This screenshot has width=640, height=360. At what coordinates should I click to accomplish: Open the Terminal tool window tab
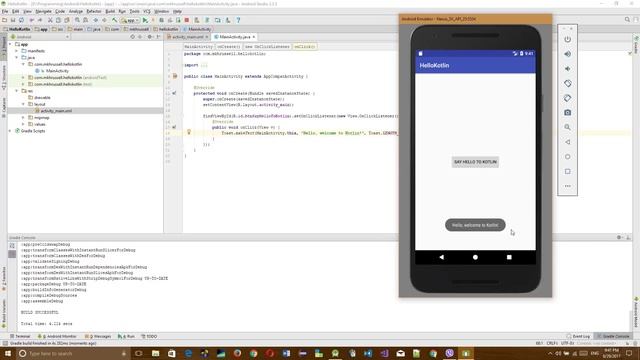point(20,336)
